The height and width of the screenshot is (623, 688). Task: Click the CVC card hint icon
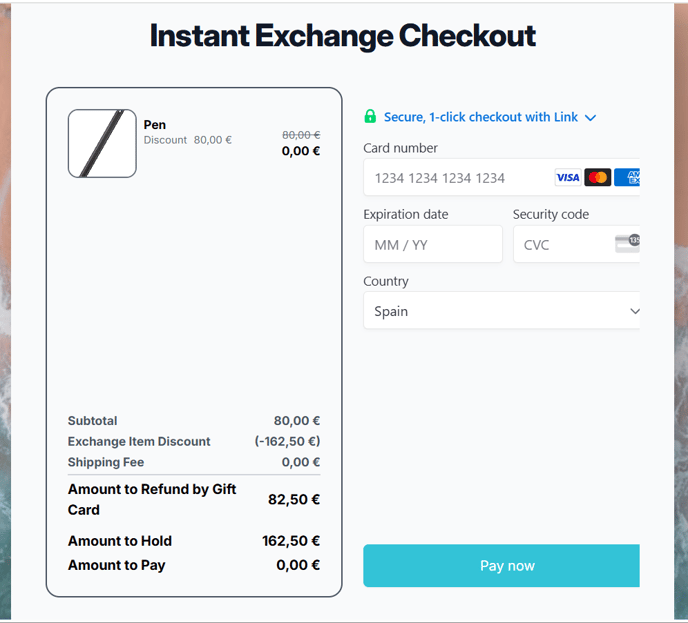tap(627, 243)
